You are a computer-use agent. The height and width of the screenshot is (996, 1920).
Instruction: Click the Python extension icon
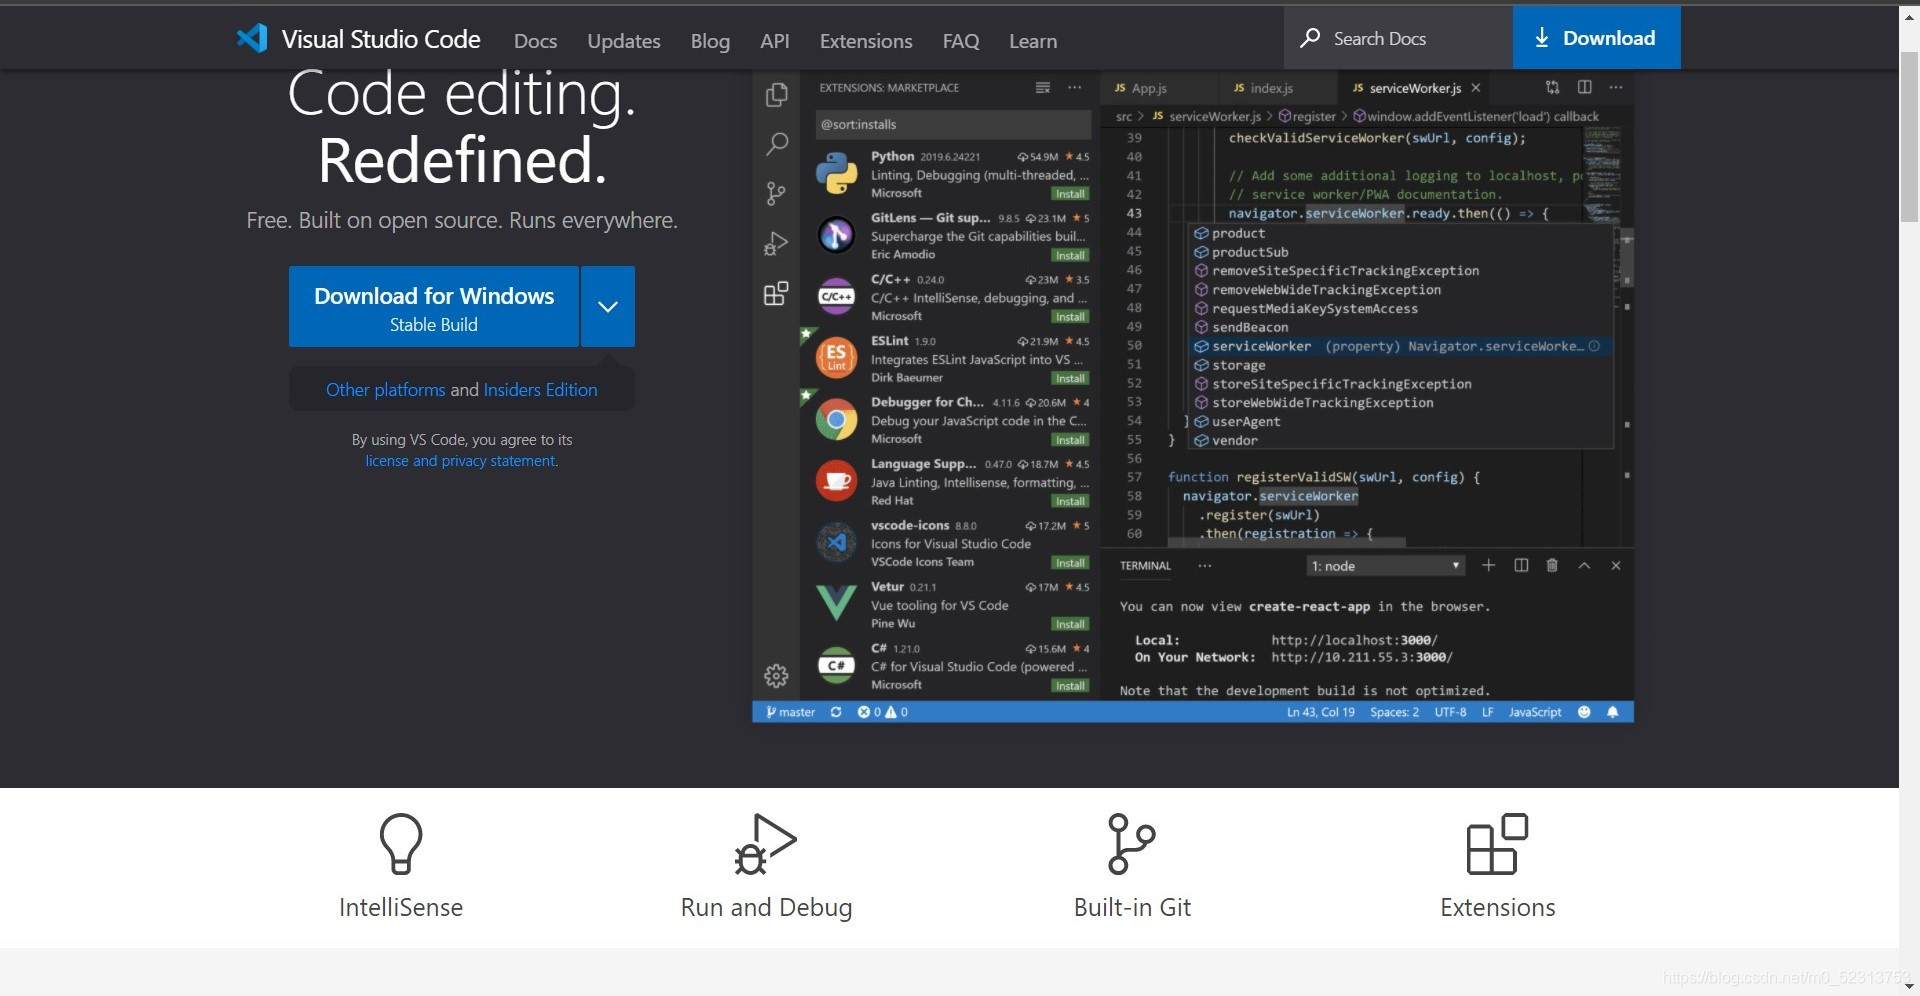coord(836,173)
